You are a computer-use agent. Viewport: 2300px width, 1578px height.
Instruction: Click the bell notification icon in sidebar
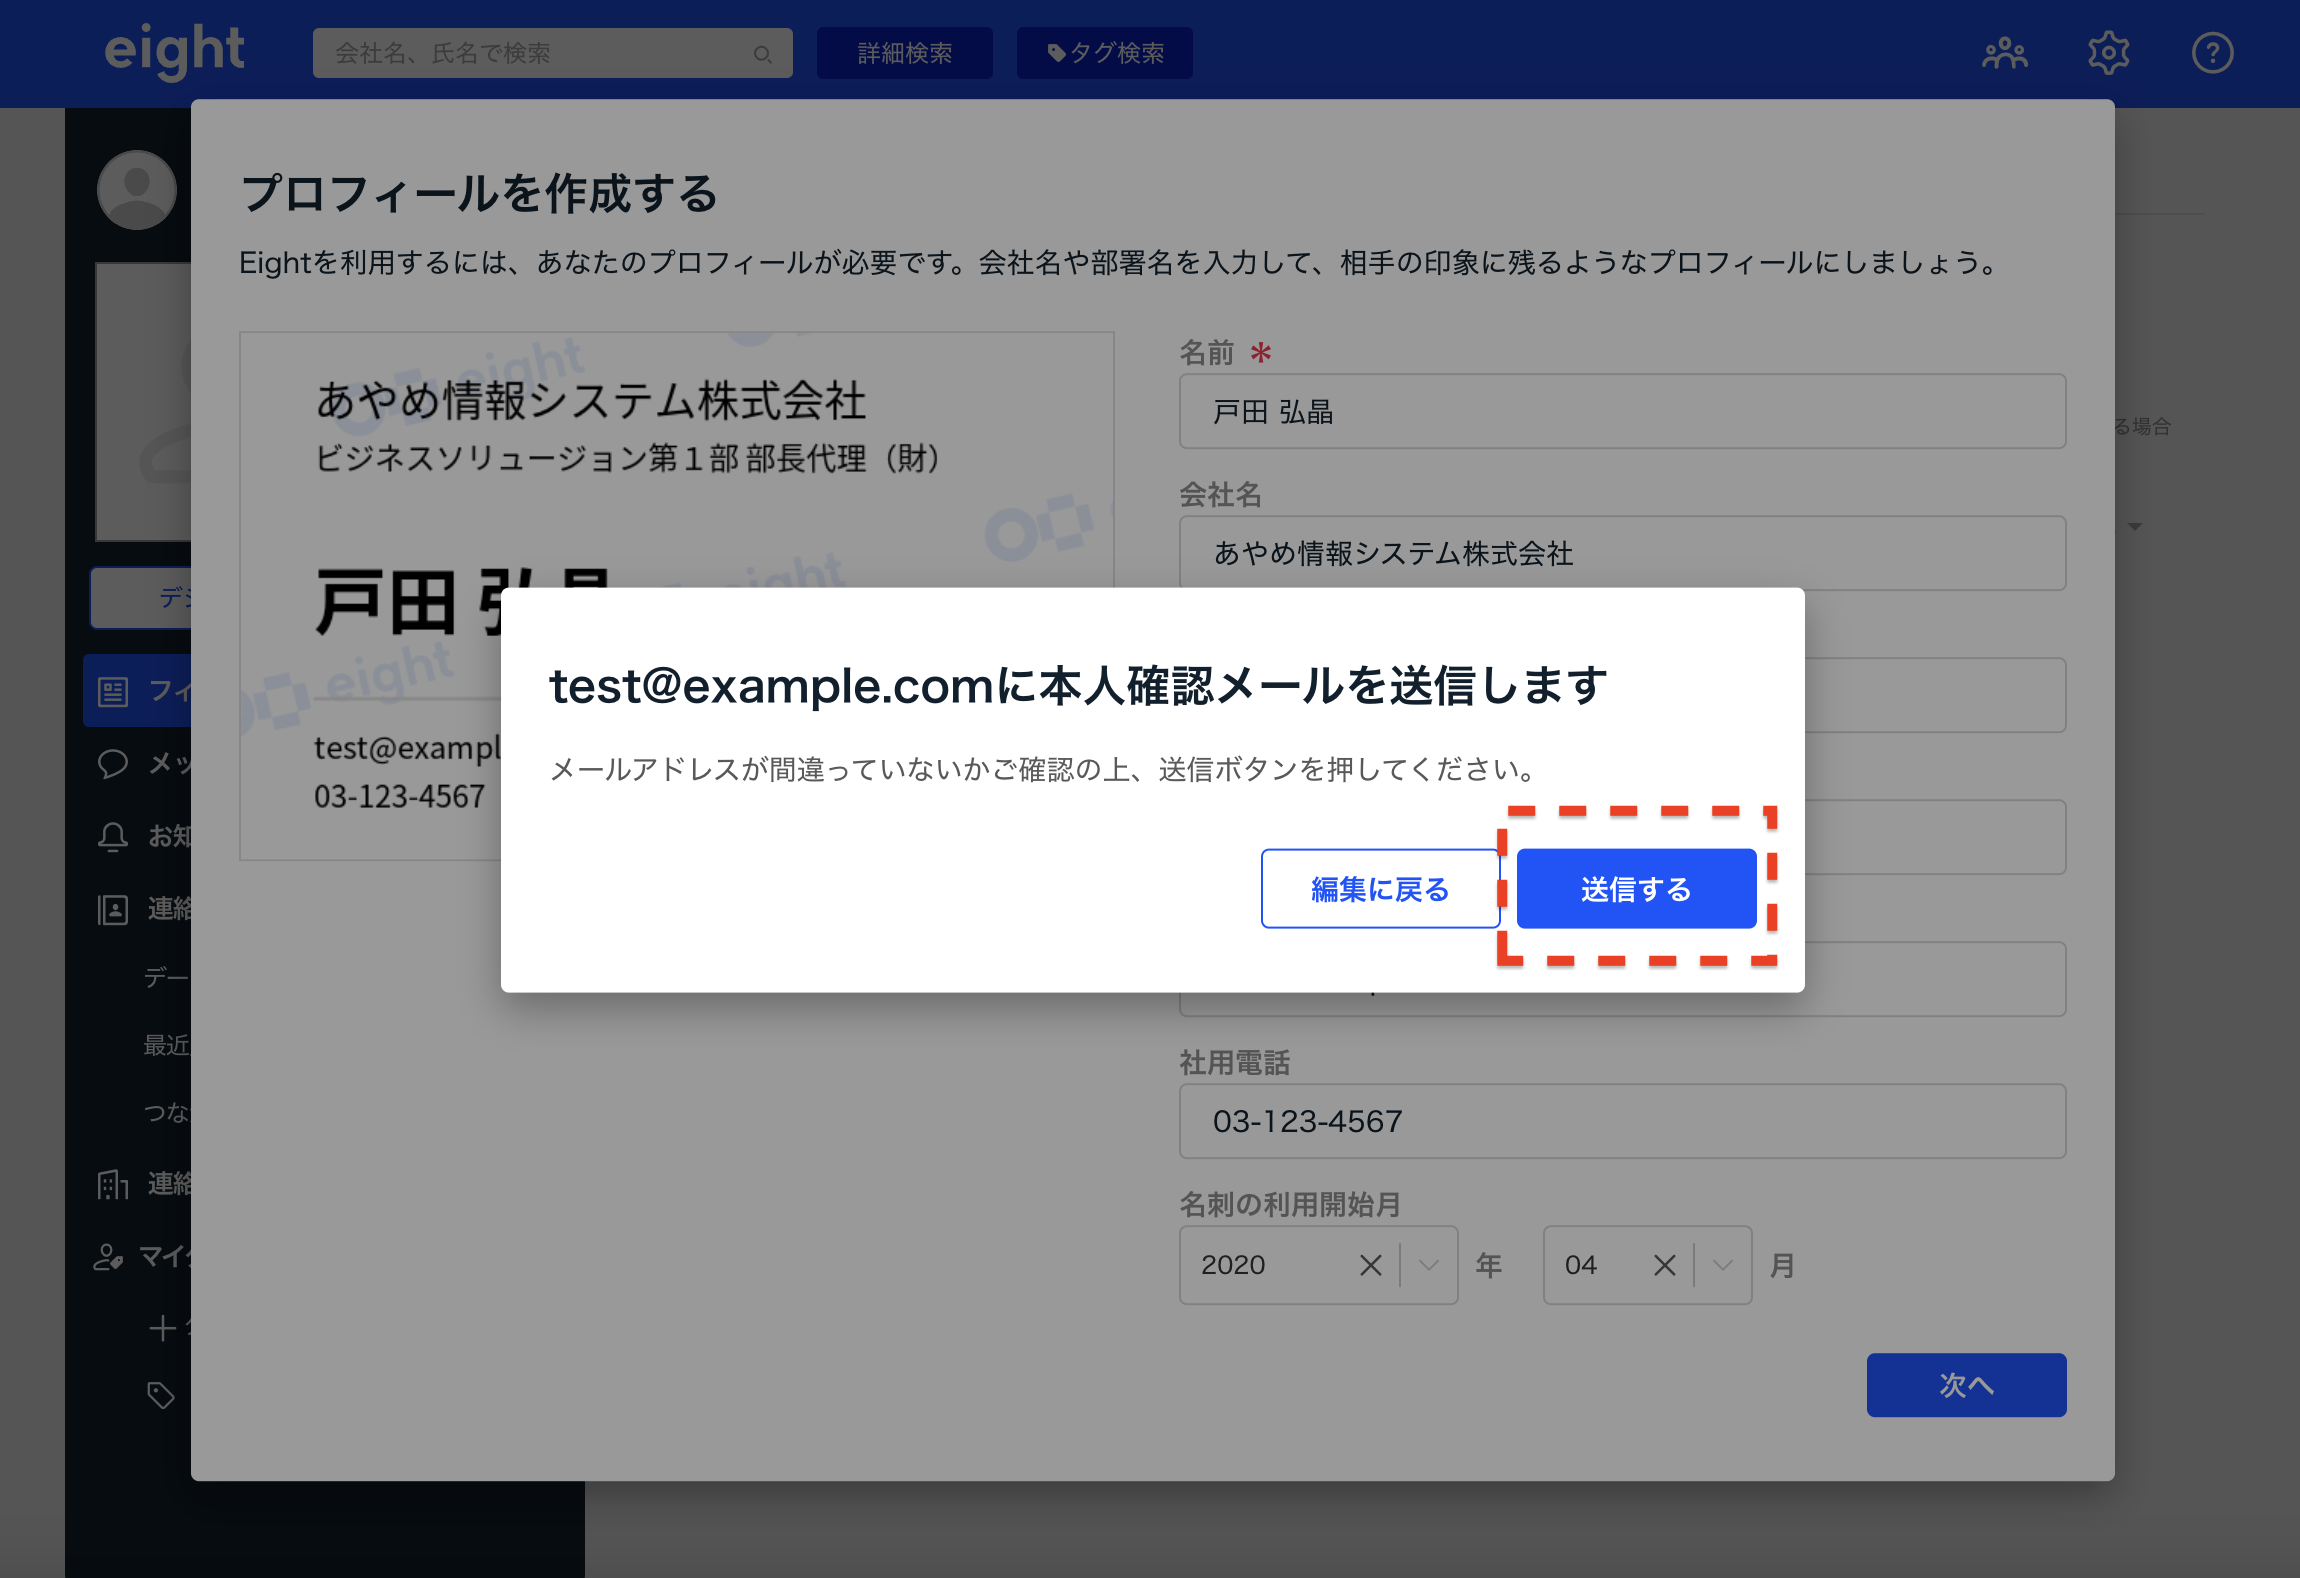tap(113, 836)
